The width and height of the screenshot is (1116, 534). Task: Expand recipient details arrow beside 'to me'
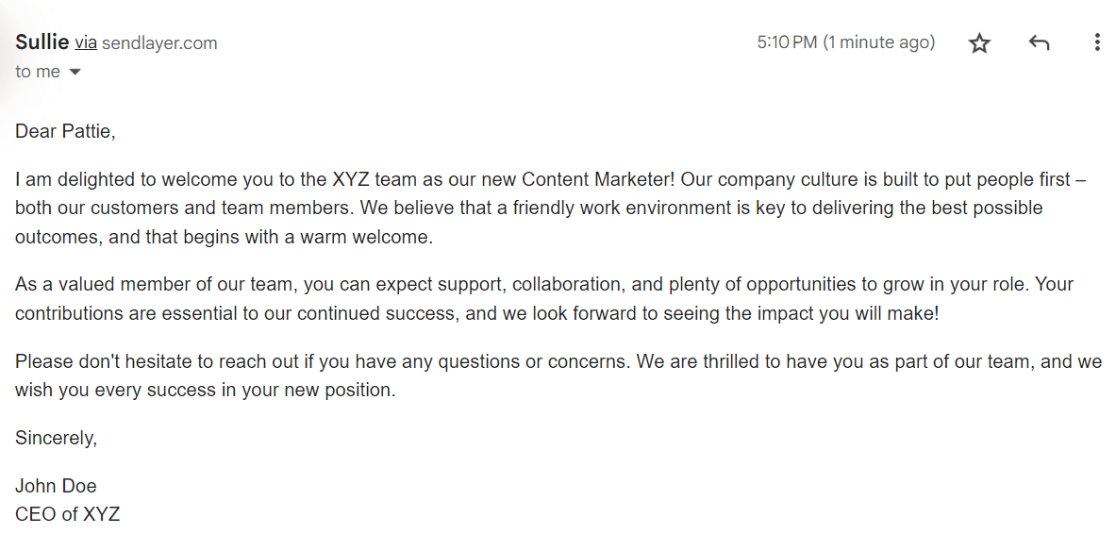point(75,72)
